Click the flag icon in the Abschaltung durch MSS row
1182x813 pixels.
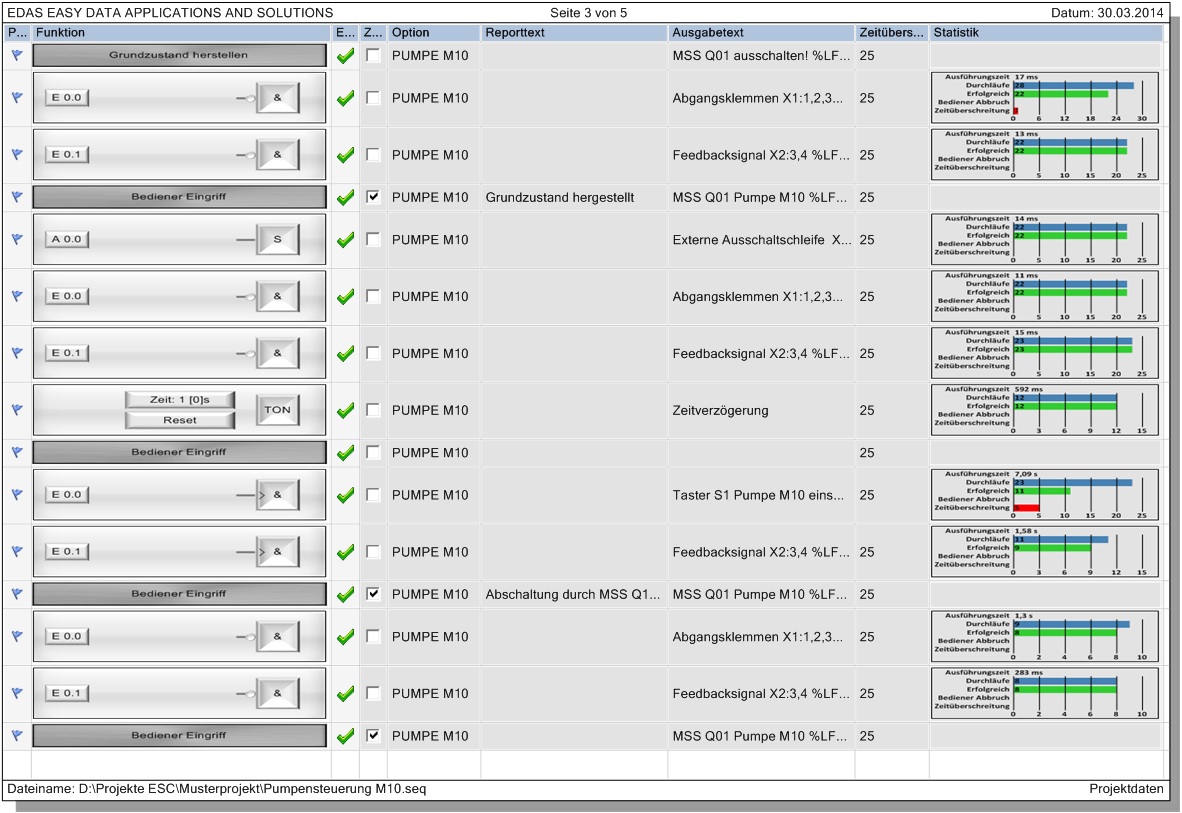[16, 594]
